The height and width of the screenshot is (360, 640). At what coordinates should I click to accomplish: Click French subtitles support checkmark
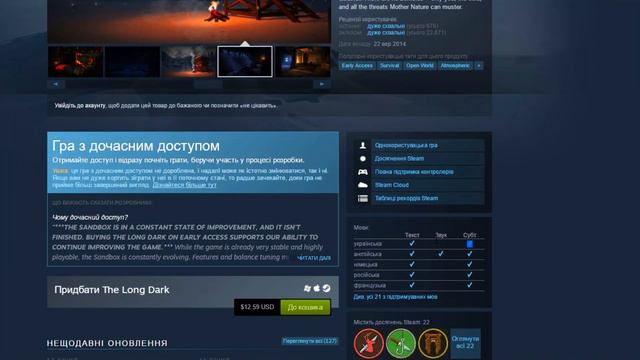click(x=469, y=285)
